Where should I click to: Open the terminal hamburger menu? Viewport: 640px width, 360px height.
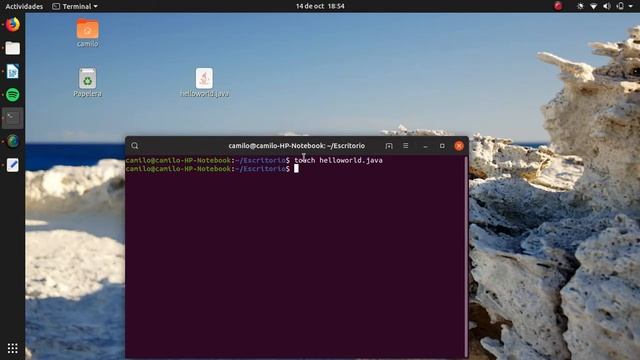pyautogui.click(x=405, y=146)
